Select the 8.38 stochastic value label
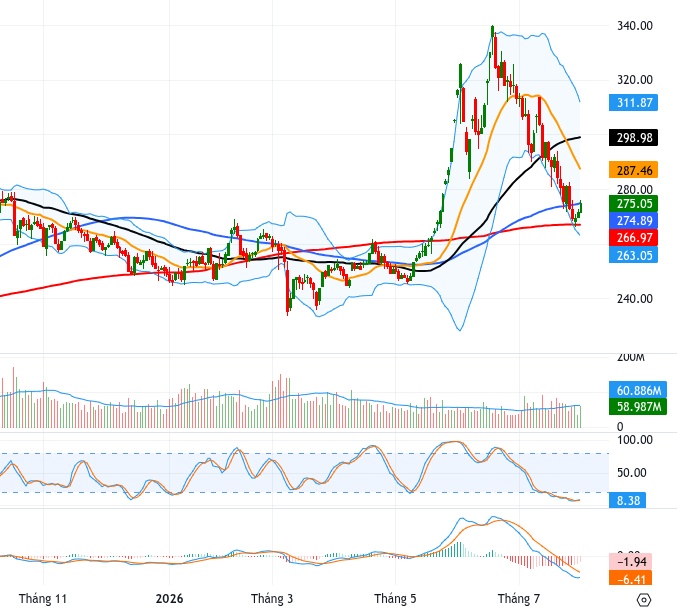Viewport: 677px width, 612px height. coord(627,501)
